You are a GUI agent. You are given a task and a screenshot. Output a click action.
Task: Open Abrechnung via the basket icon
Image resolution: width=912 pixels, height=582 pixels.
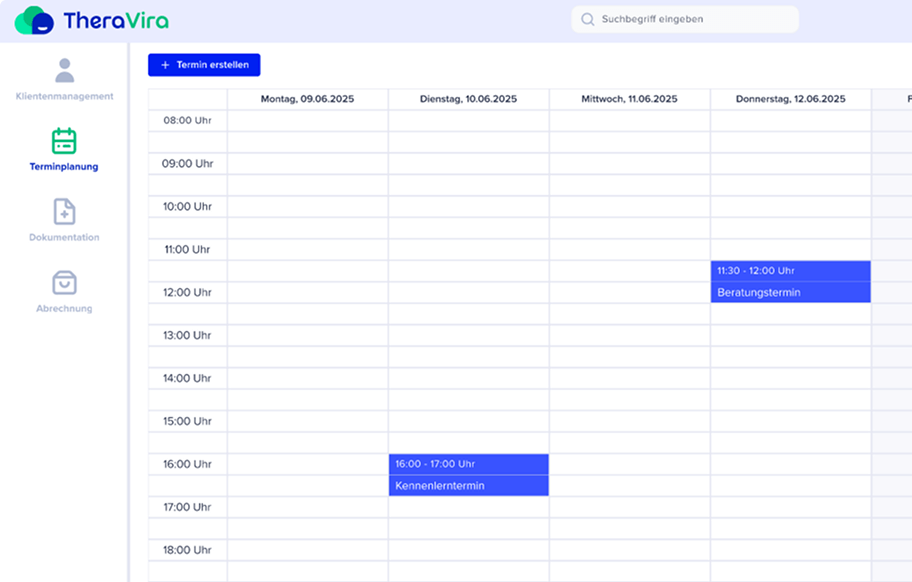pos(64,283)
